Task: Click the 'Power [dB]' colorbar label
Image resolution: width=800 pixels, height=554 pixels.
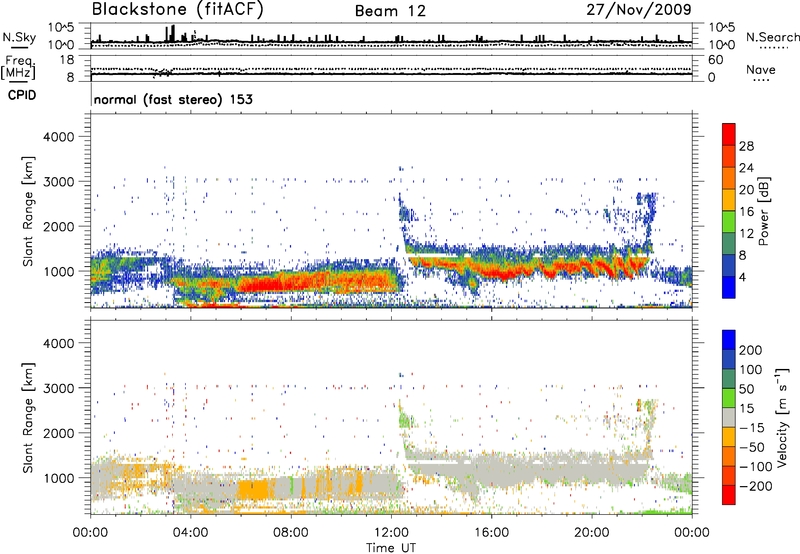Action: tap(763, 211)
